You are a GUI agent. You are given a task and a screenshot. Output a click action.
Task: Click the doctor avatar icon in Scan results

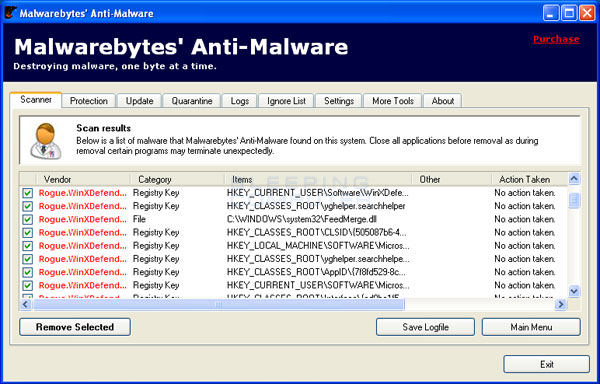click(x=46, y=141)
